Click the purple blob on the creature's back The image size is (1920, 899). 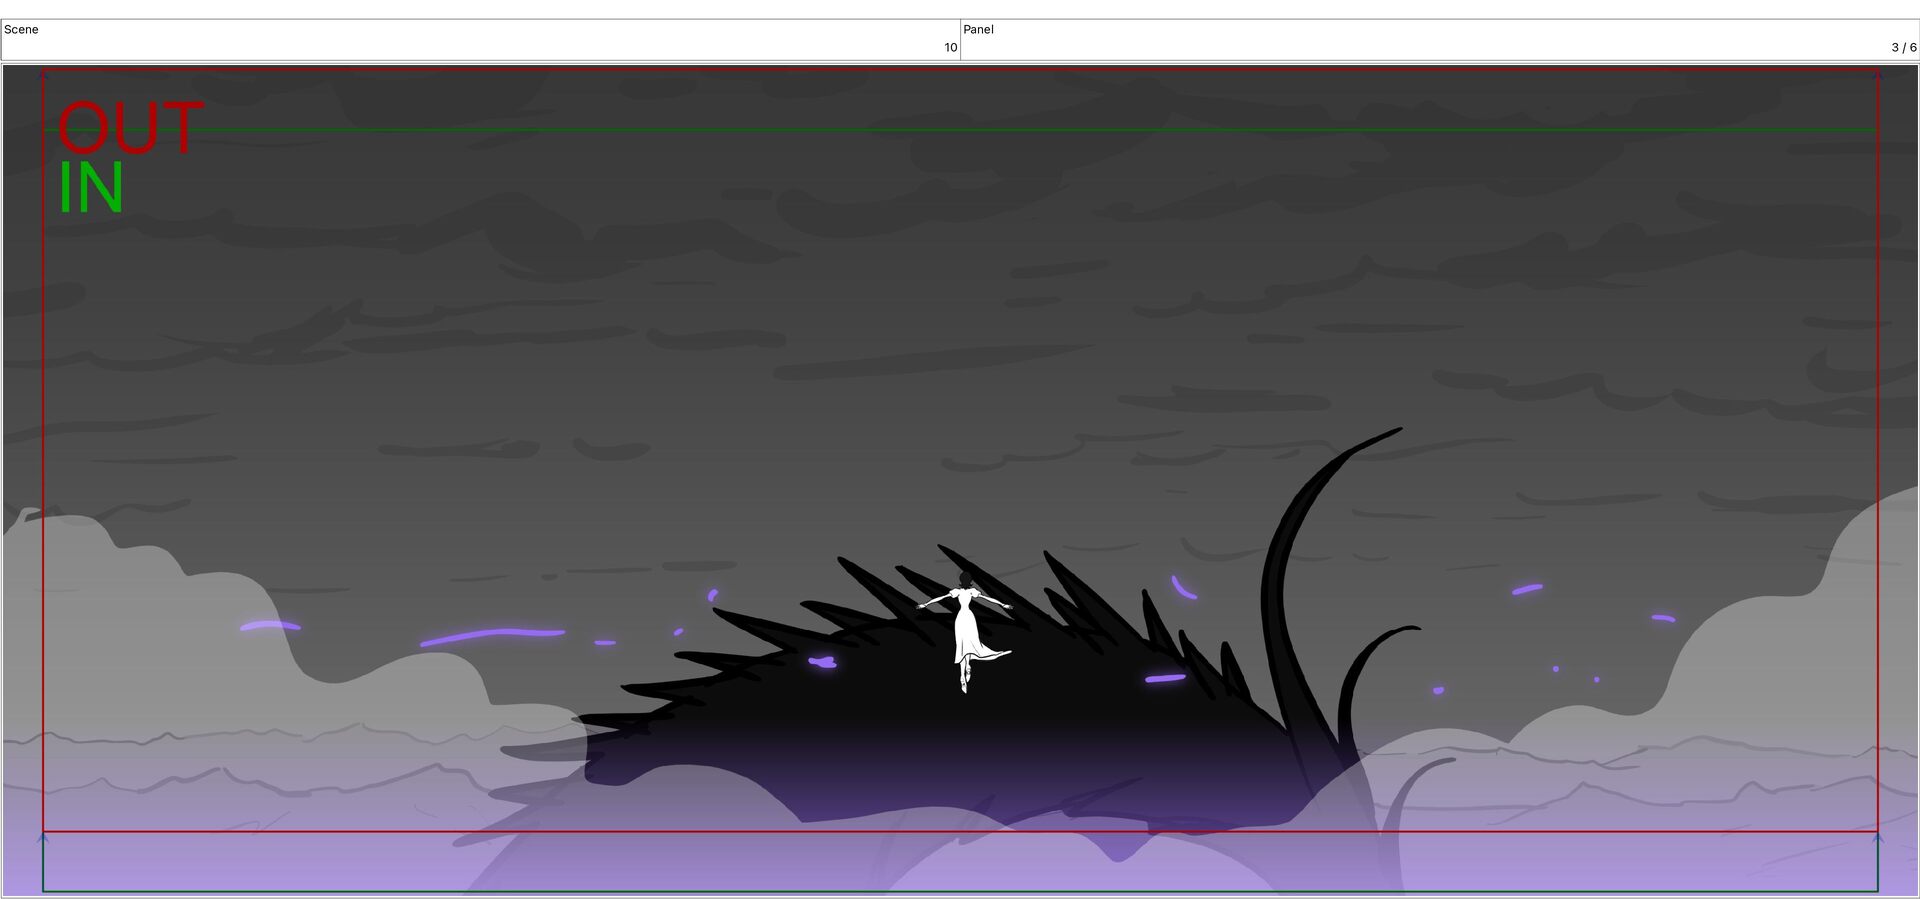coord(822,661)
